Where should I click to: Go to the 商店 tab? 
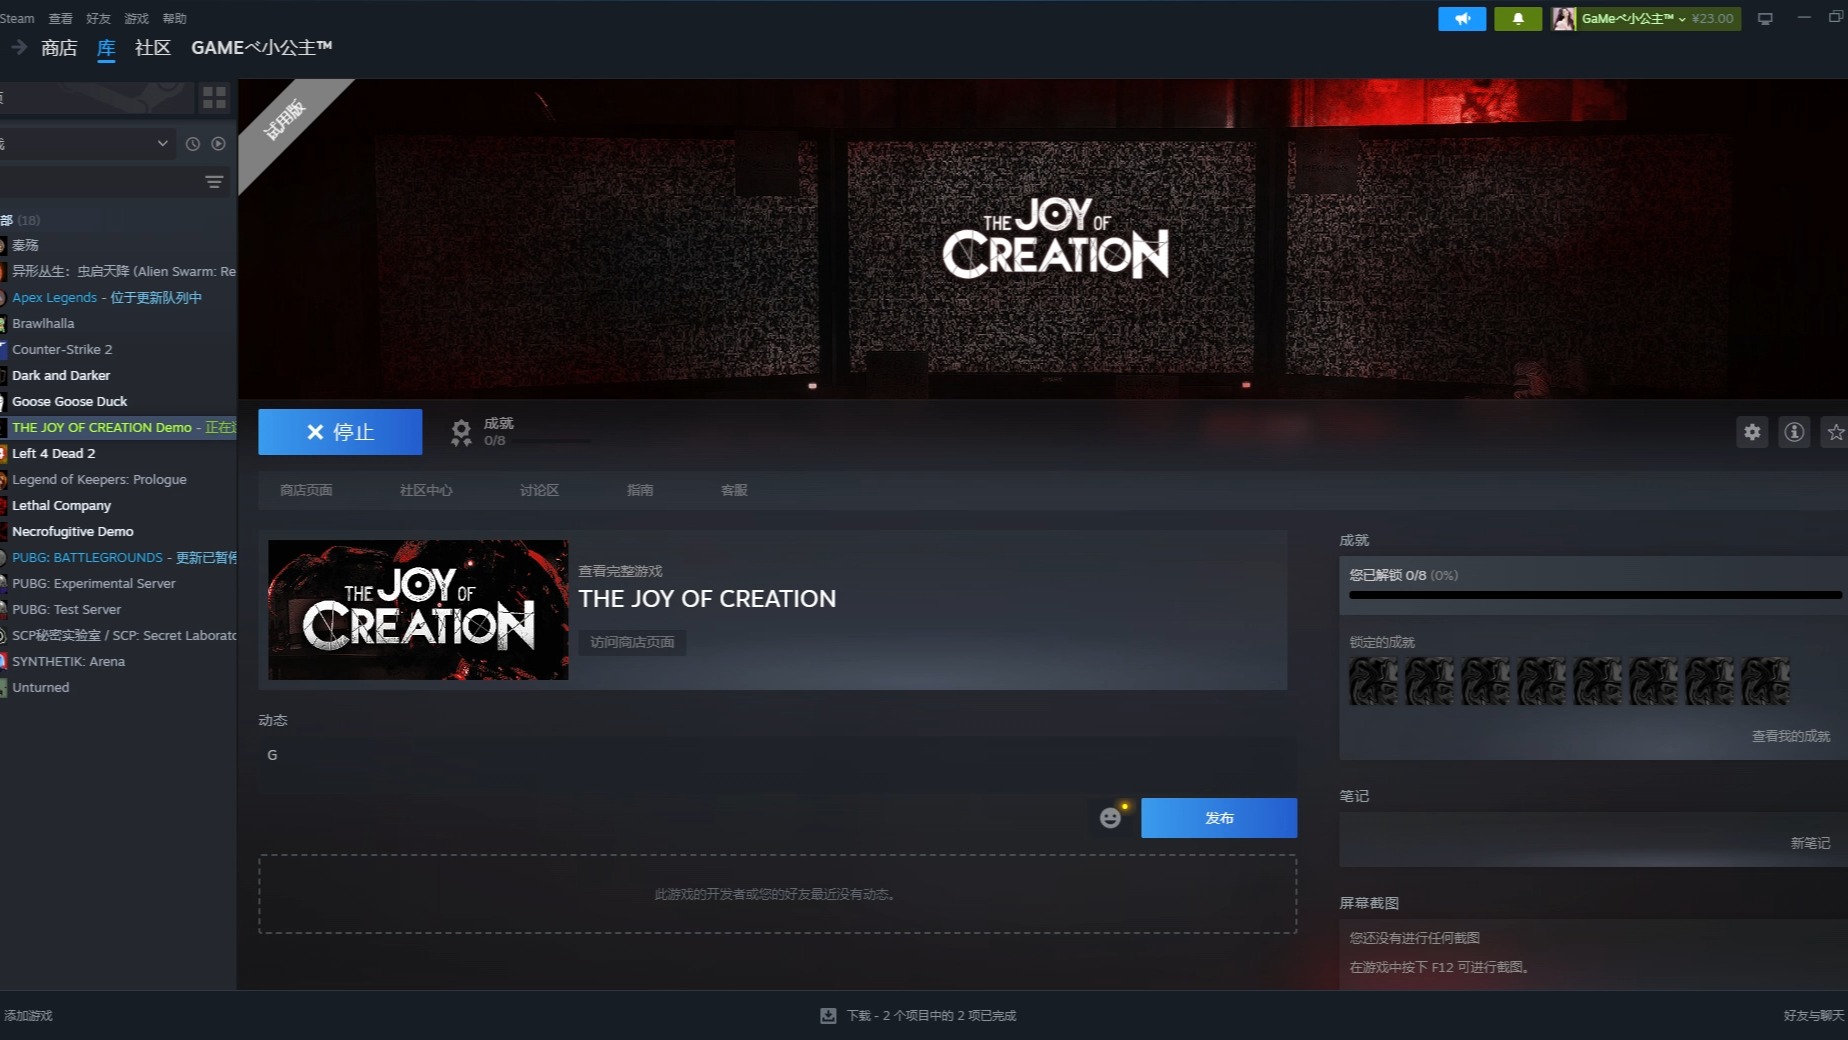tap(59, 47)
